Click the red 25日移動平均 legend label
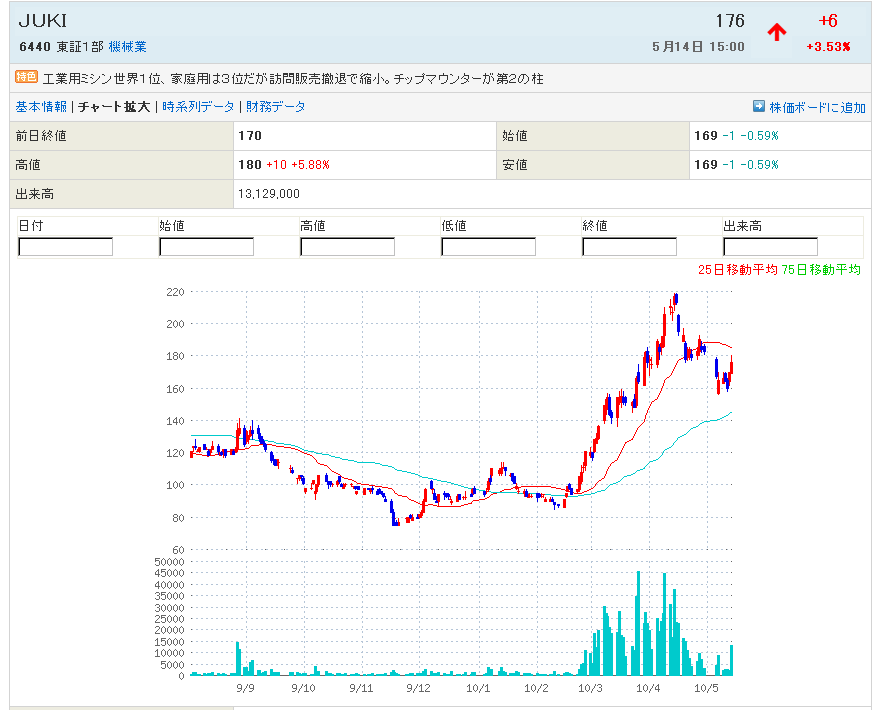The width and height of the screenshot is (880, 710). (738, 270)
